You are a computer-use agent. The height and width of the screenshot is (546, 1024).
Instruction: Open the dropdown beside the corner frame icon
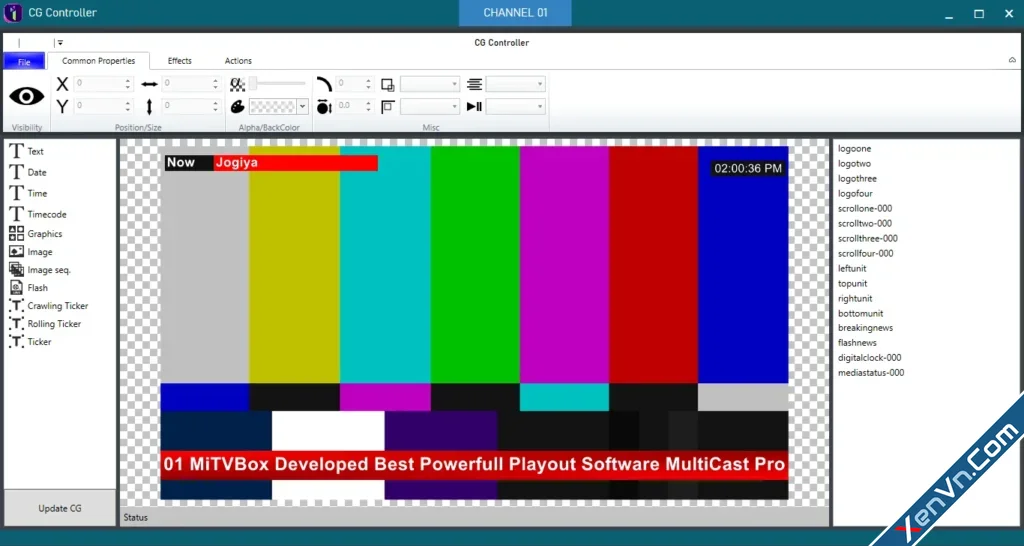coord(430,106)
